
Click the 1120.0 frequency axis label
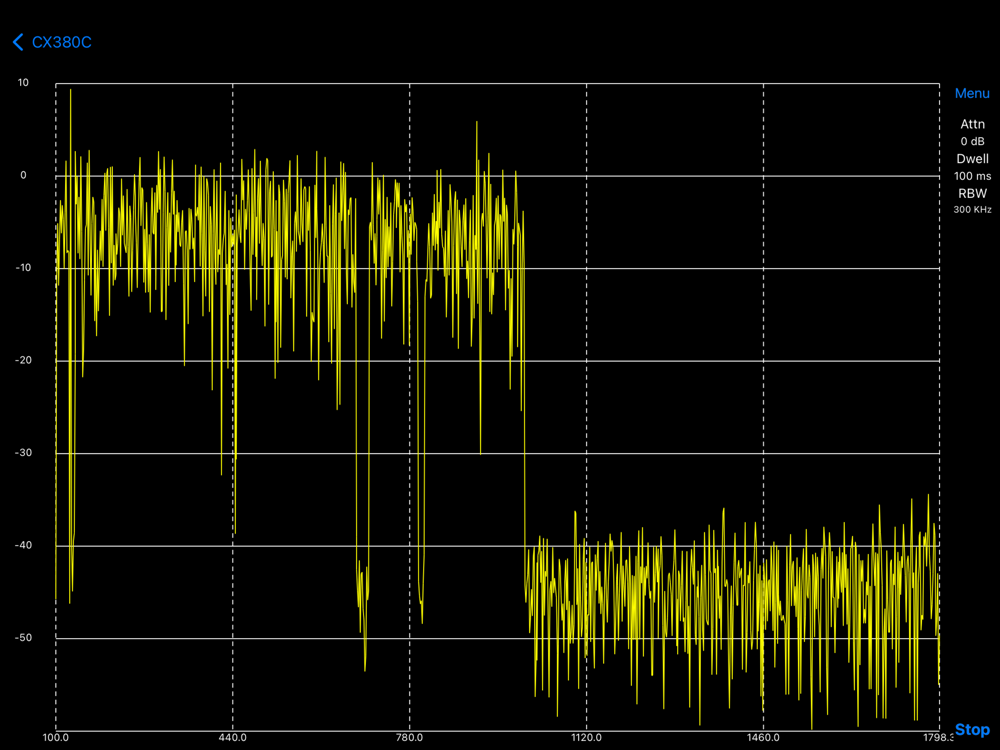pyautogui.click(x=586, y=738)
